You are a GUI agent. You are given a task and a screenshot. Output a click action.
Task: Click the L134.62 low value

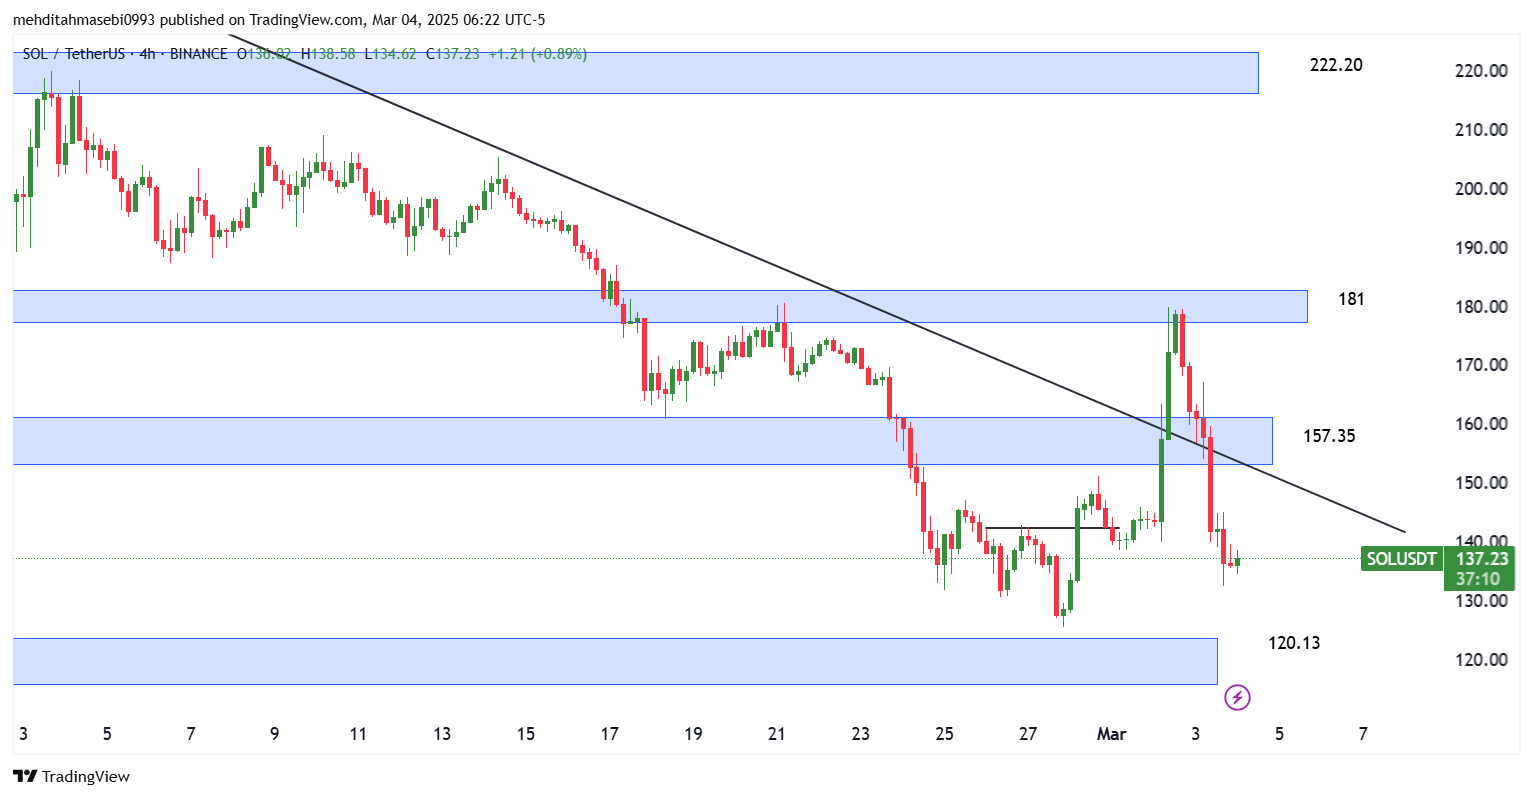coord(390,54)
